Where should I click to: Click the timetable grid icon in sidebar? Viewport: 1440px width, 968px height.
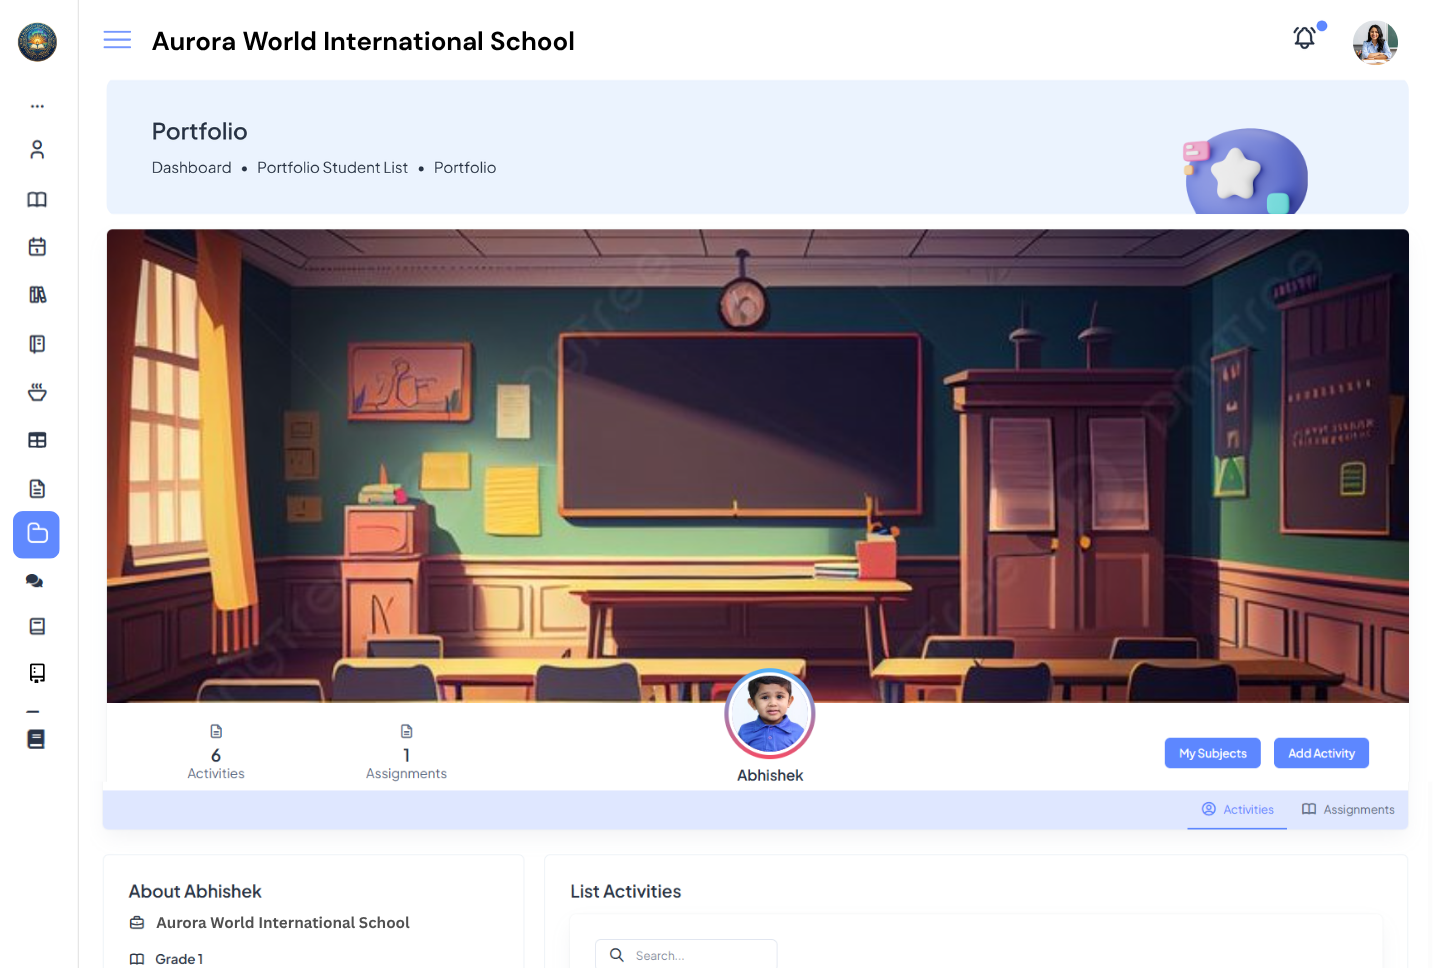pyautogui.click(x=36, y=439)
